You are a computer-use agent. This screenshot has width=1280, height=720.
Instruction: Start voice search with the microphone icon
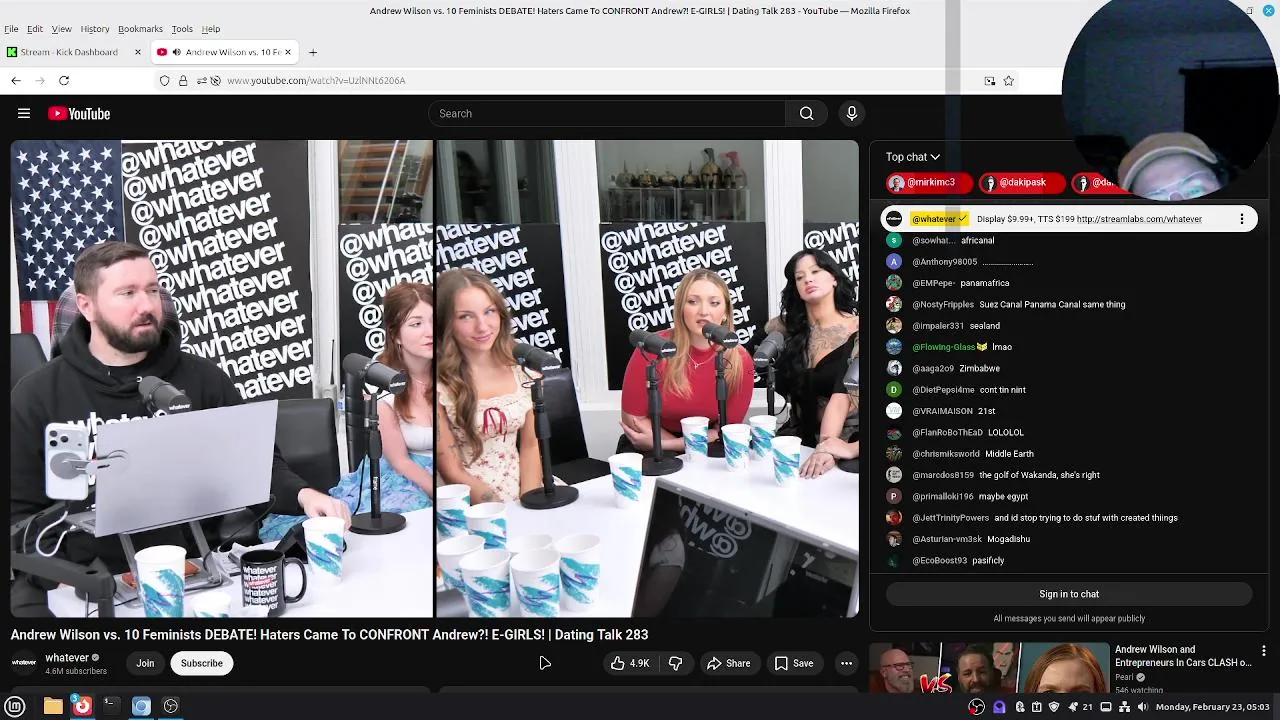(x=852, y=114)
